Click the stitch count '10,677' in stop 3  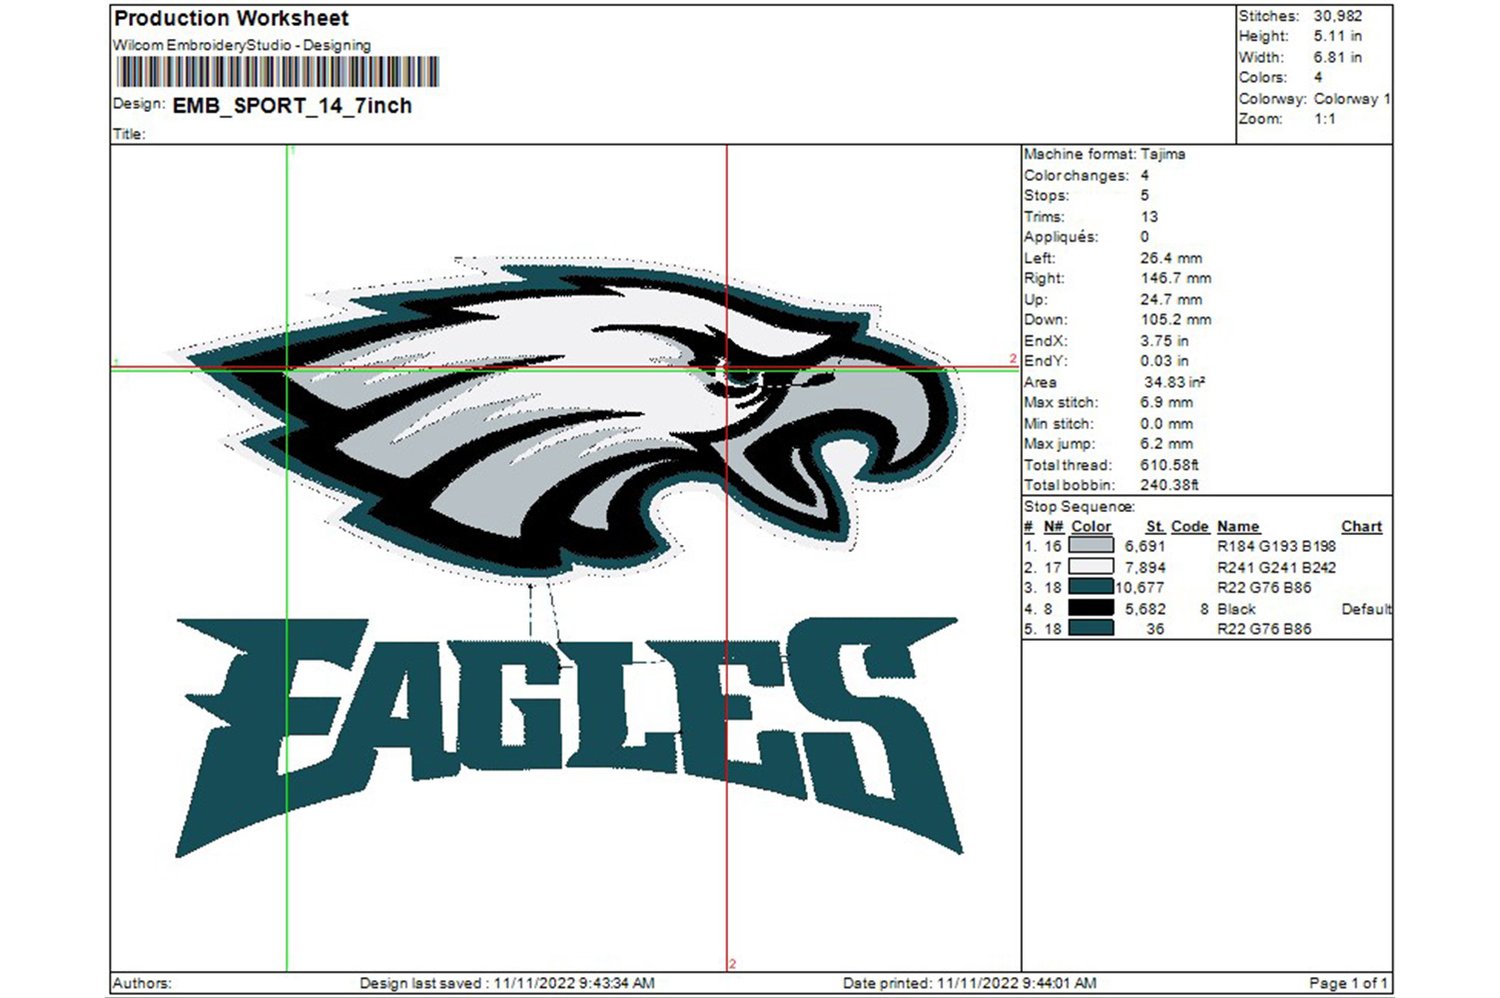[1140, 587]
